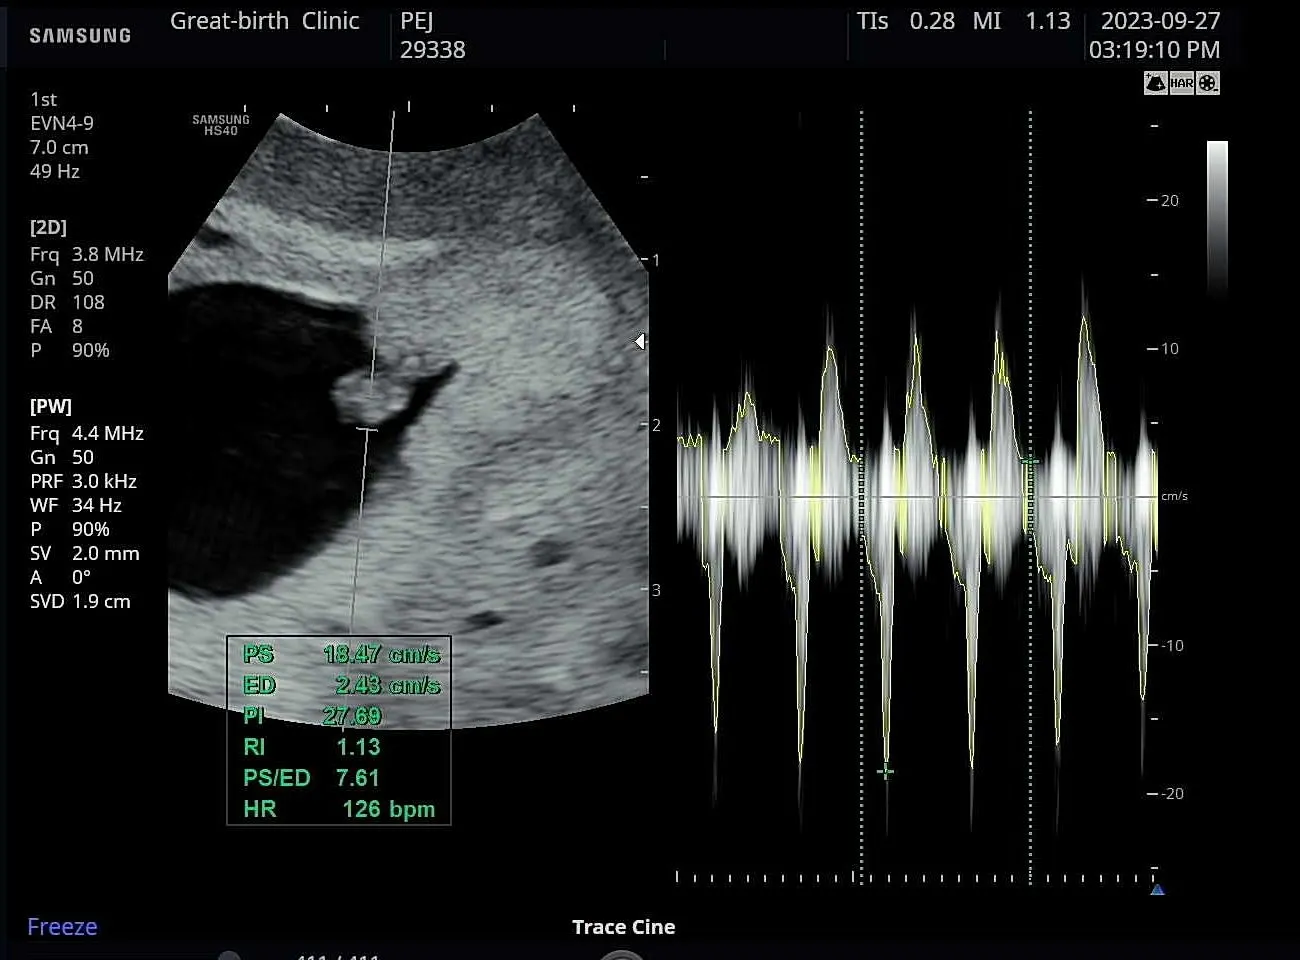Screen dimensions: 1300x960
Task: Select the green peak systolic caliper cross
Action: pos(885,771)
